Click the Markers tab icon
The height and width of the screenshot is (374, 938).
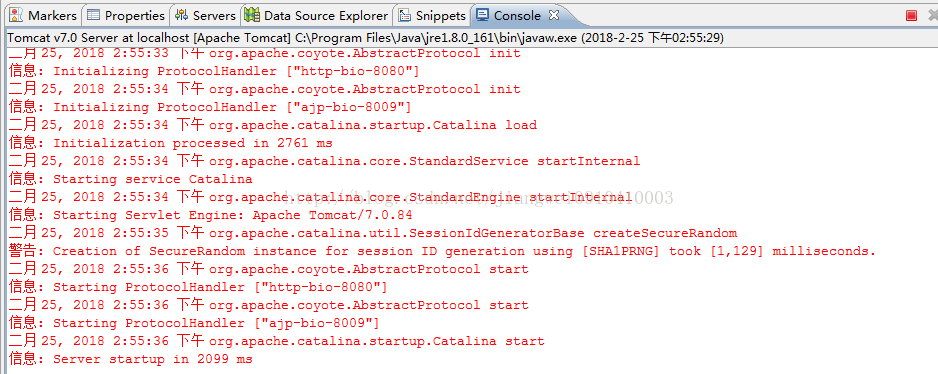pyautogui.click(x=17, y=16)
